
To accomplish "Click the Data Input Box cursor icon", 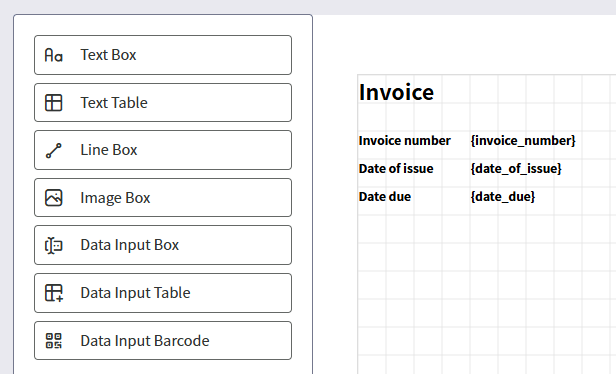I will coord(53,246).
